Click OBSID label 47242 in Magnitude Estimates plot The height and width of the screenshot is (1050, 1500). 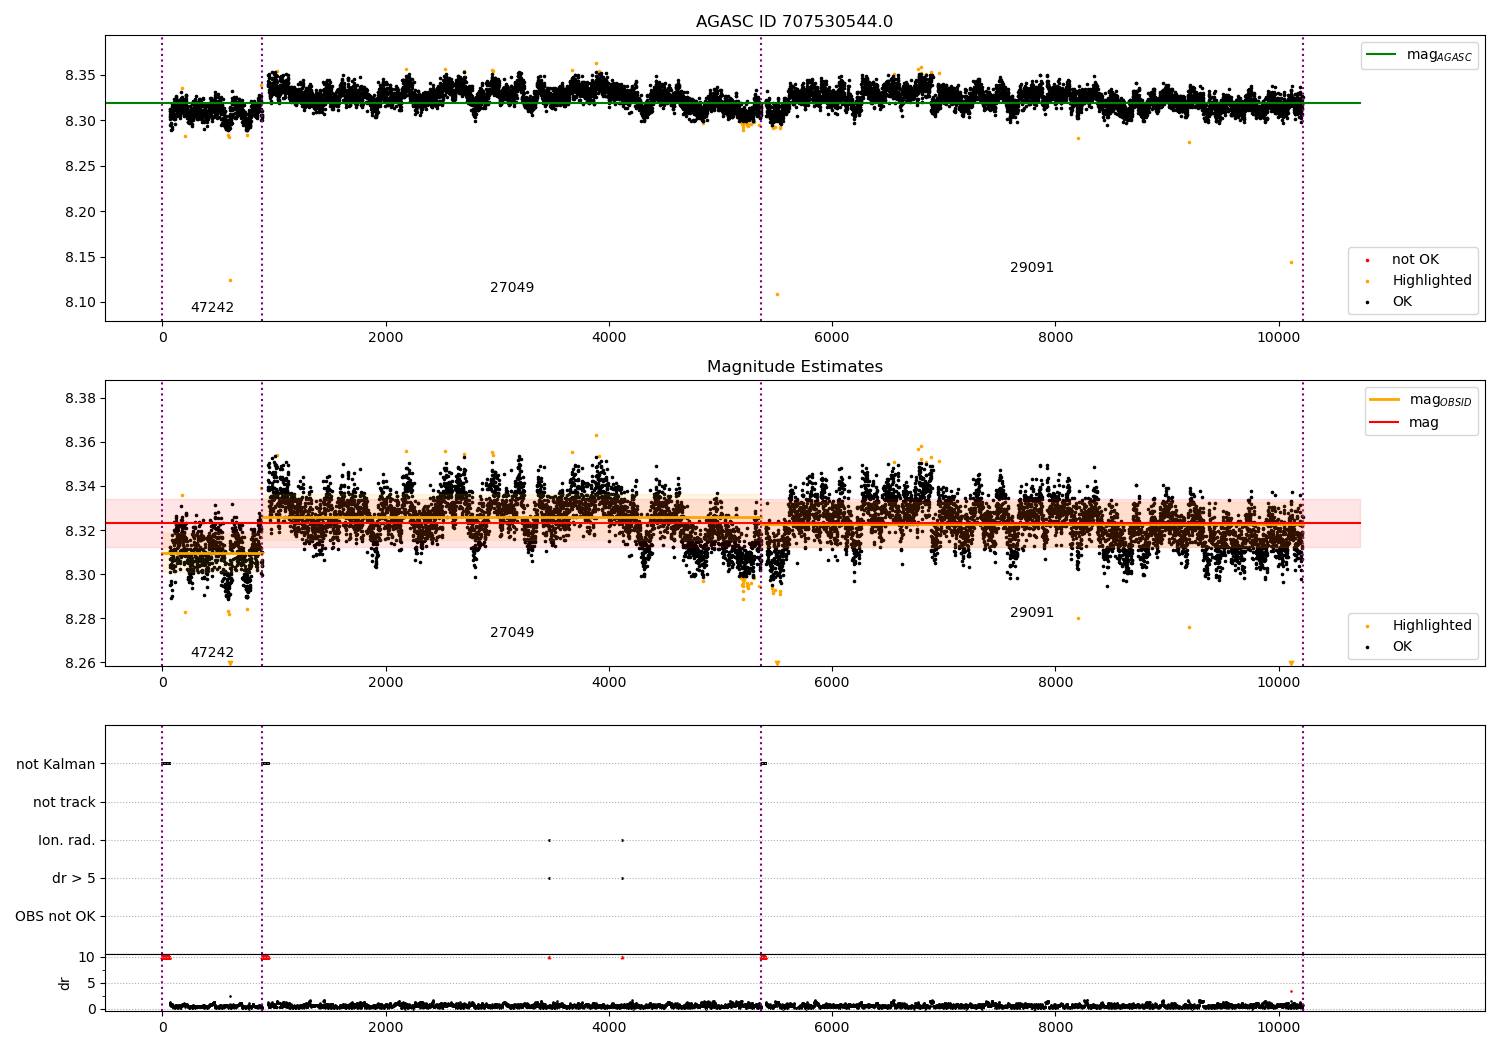pos(212,653)
